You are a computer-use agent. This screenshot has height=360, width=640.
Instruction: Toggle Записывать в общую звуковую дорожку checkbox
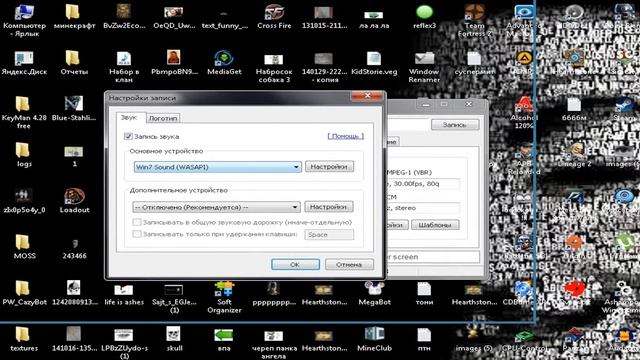pyautogui.click(x=137, y=222)
